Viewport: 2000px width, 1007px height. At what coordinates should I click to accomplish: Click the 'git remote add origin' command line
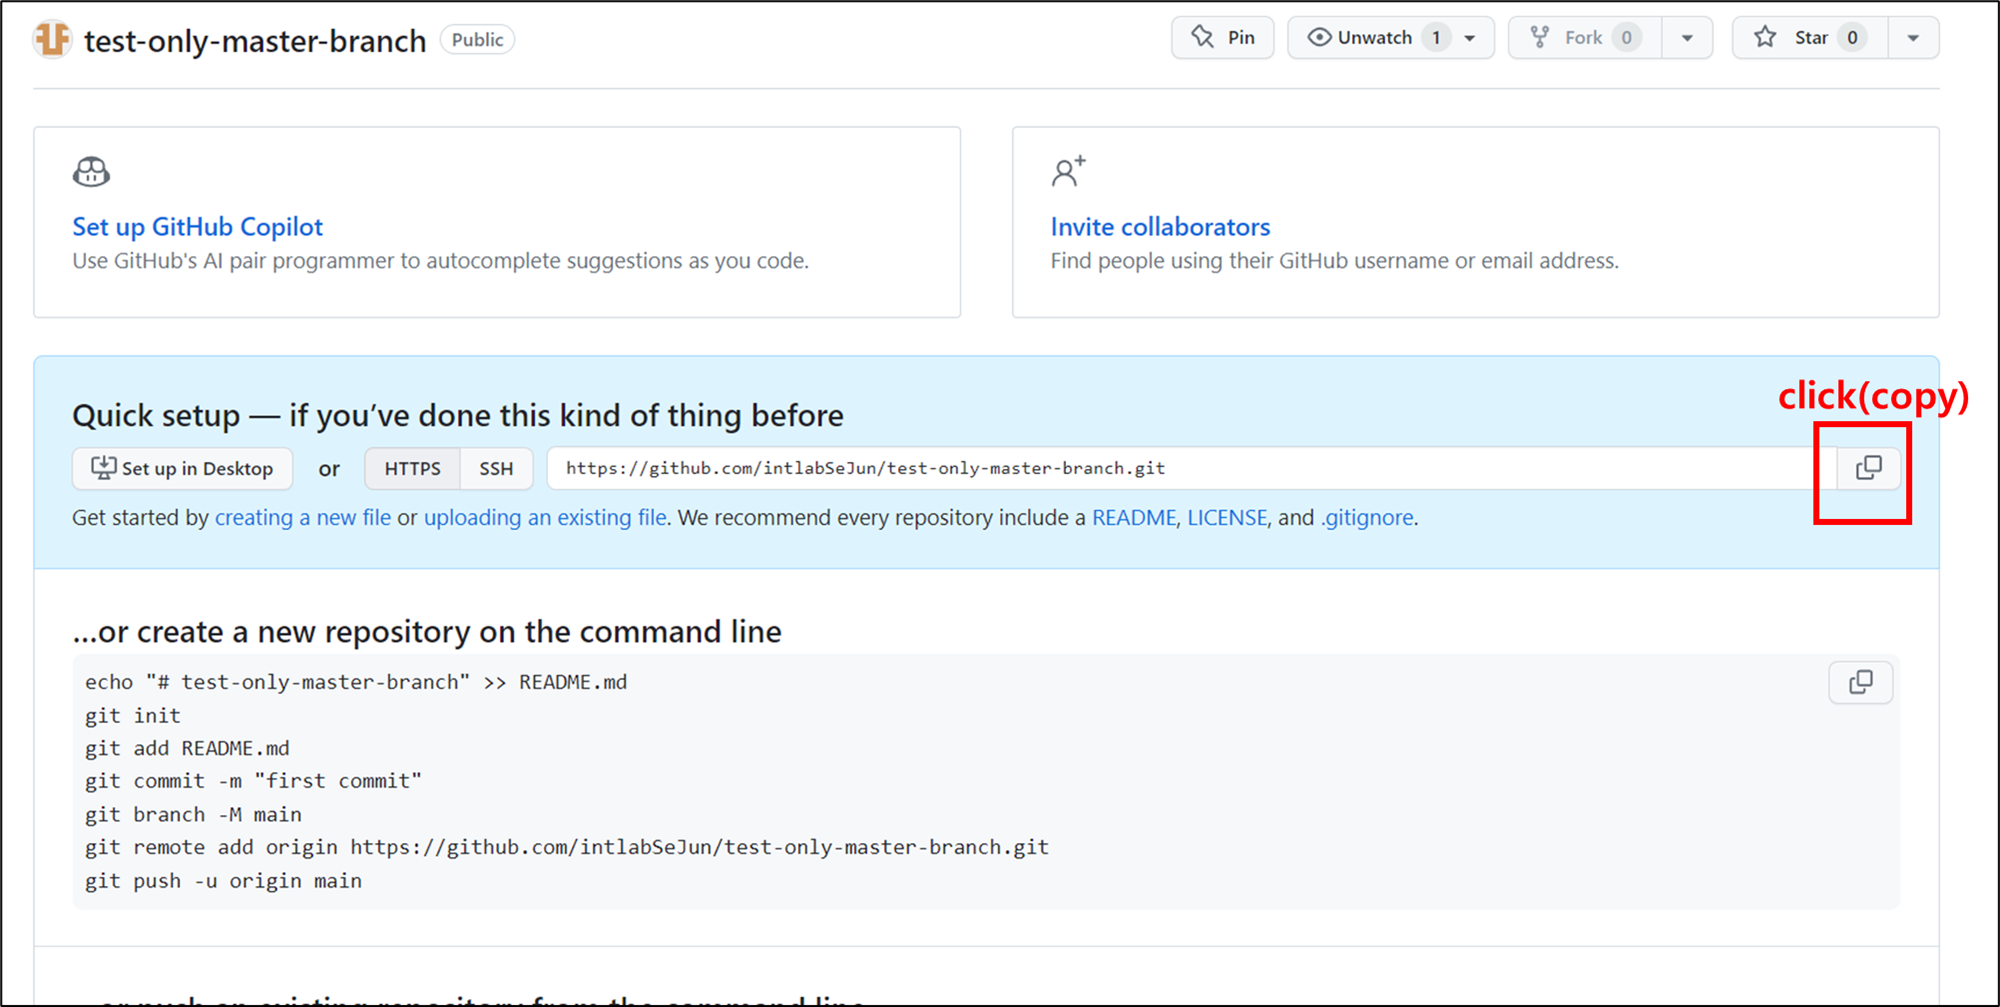pyautogui.click(x=567, y=848)
